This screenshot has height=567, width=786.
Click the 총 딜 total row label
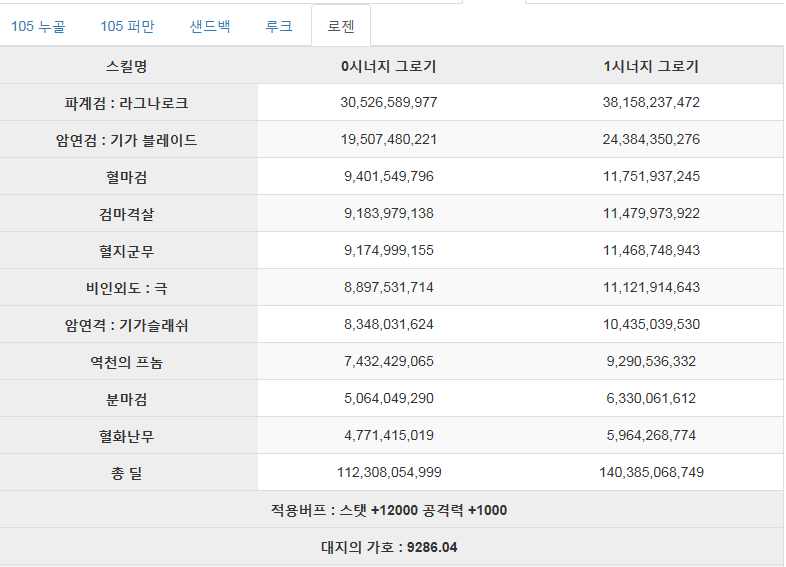(x=126, y=473)
